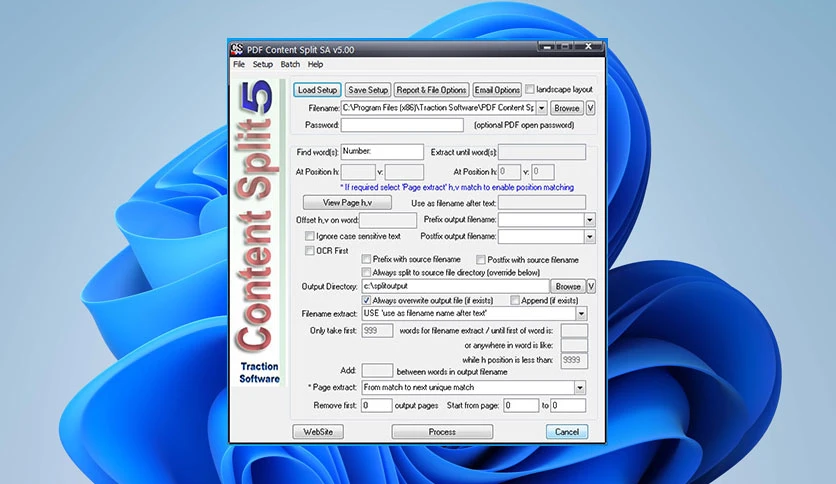Click the Extract until word(s) field

click(x=542, y=152)
